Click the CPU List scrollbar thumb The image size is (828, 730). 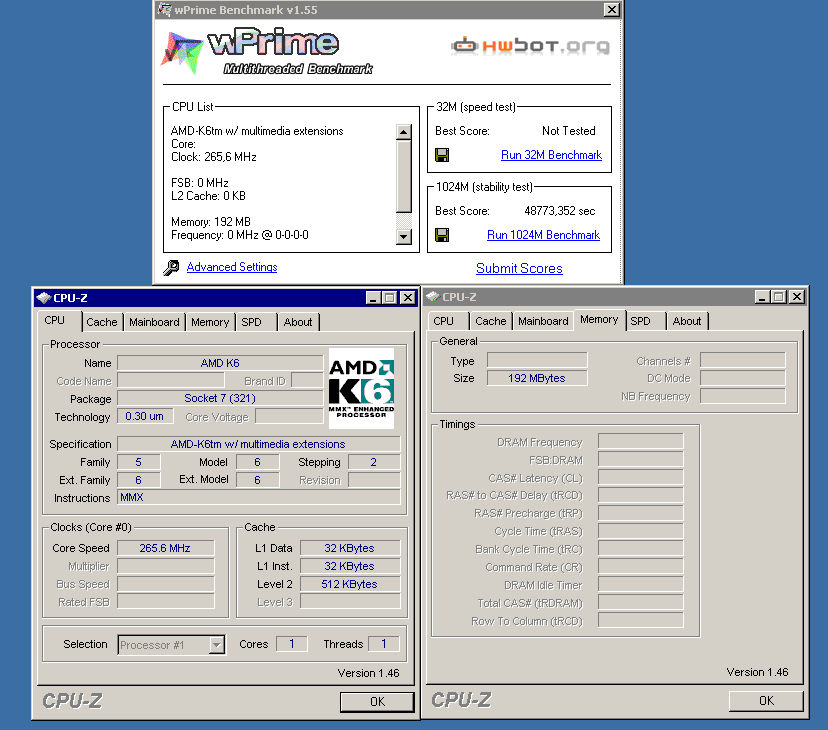(x=404, y=176)
